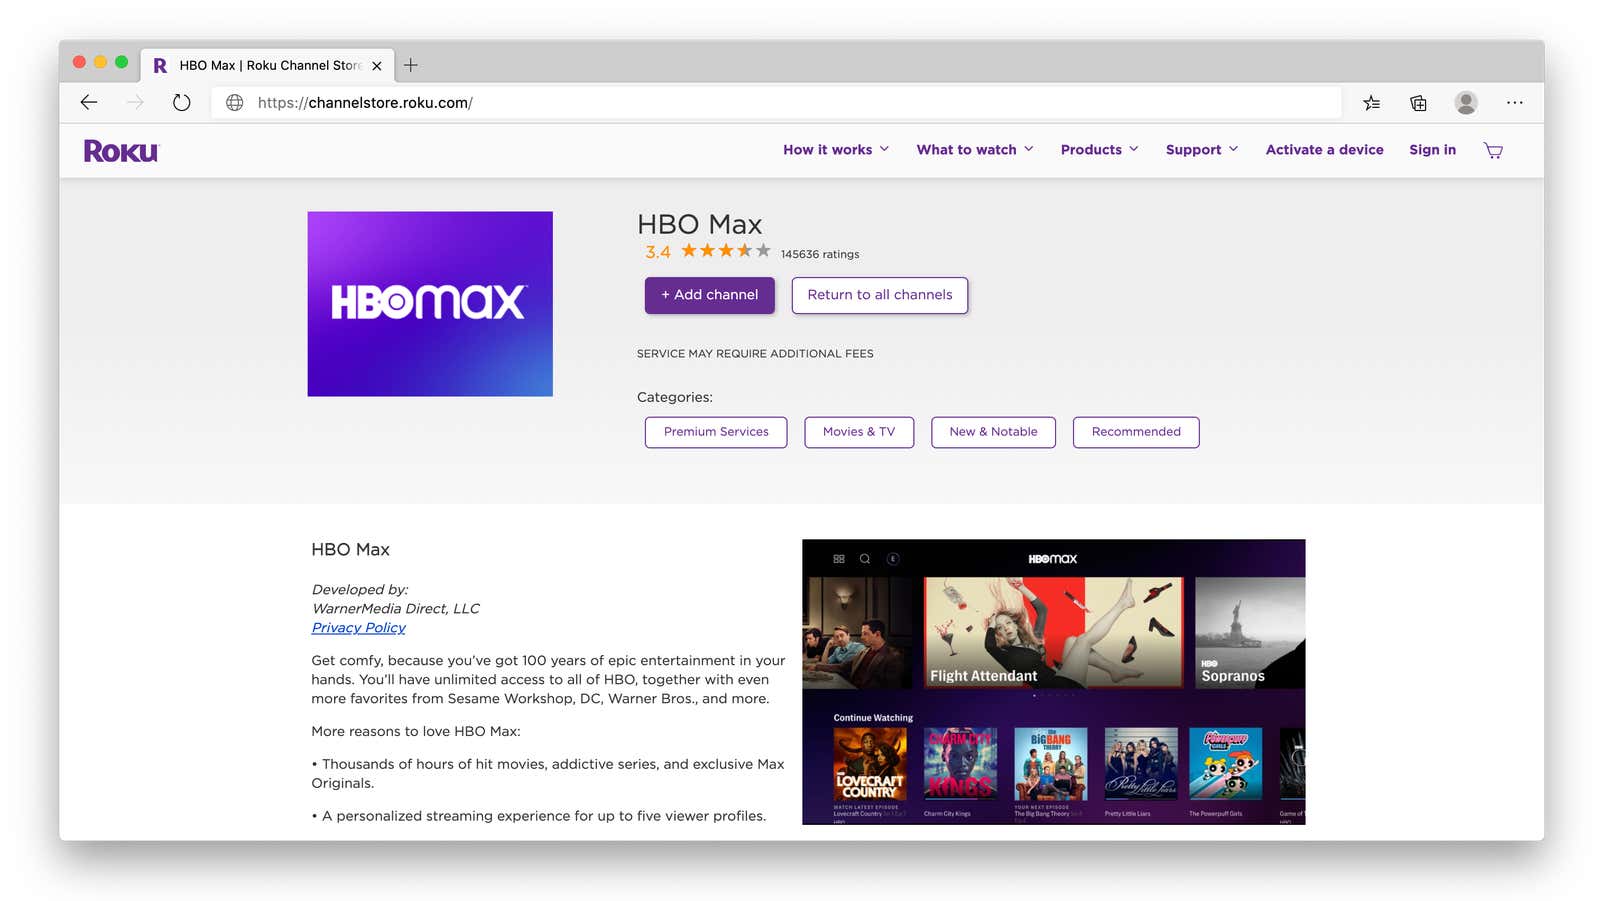Screen dimensions: 1600x901
Task: Click the HBO Max channel title heading
Action: tap(699, 224)
